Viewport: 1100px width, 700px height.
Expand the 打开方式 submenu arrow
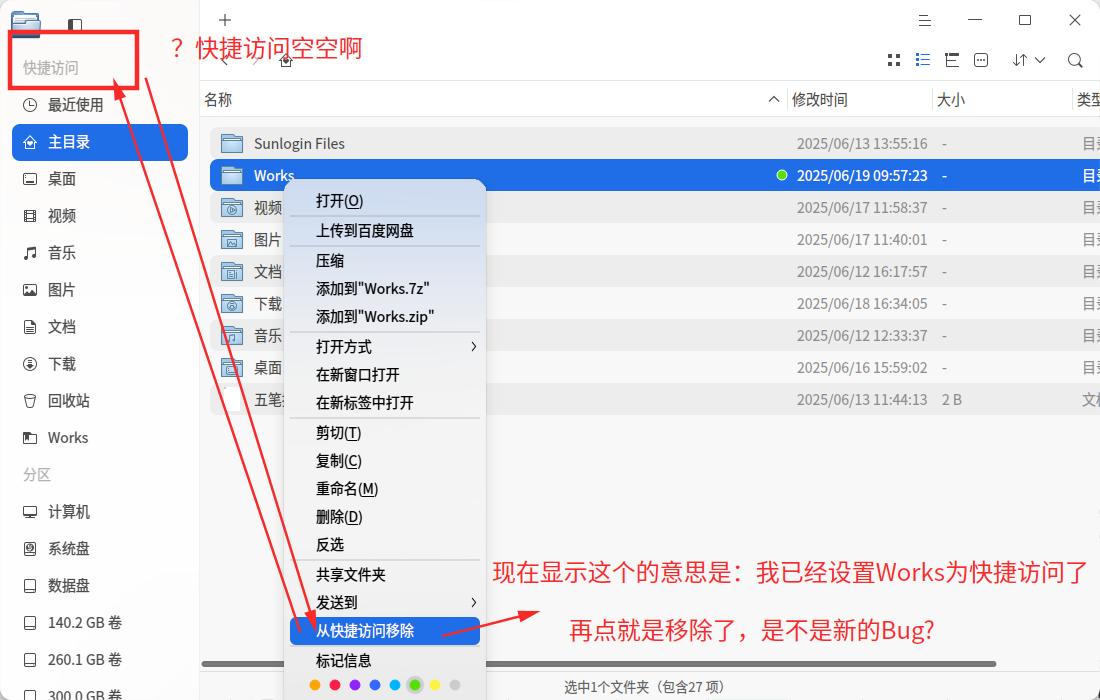pyautogui.click(x=474, y=346)
